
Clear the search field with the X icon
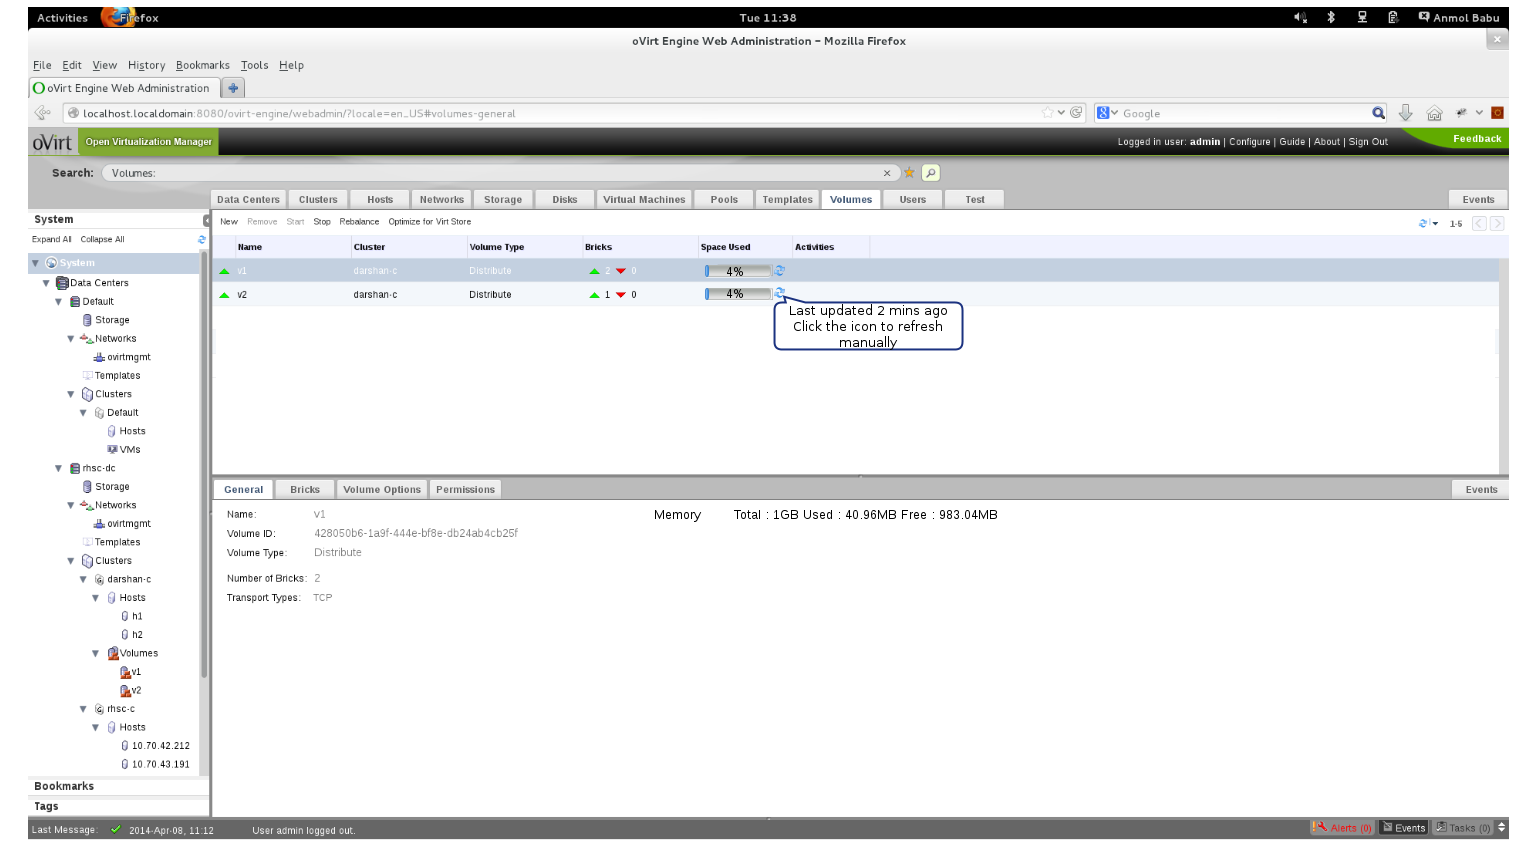click(x=887, y=173)
